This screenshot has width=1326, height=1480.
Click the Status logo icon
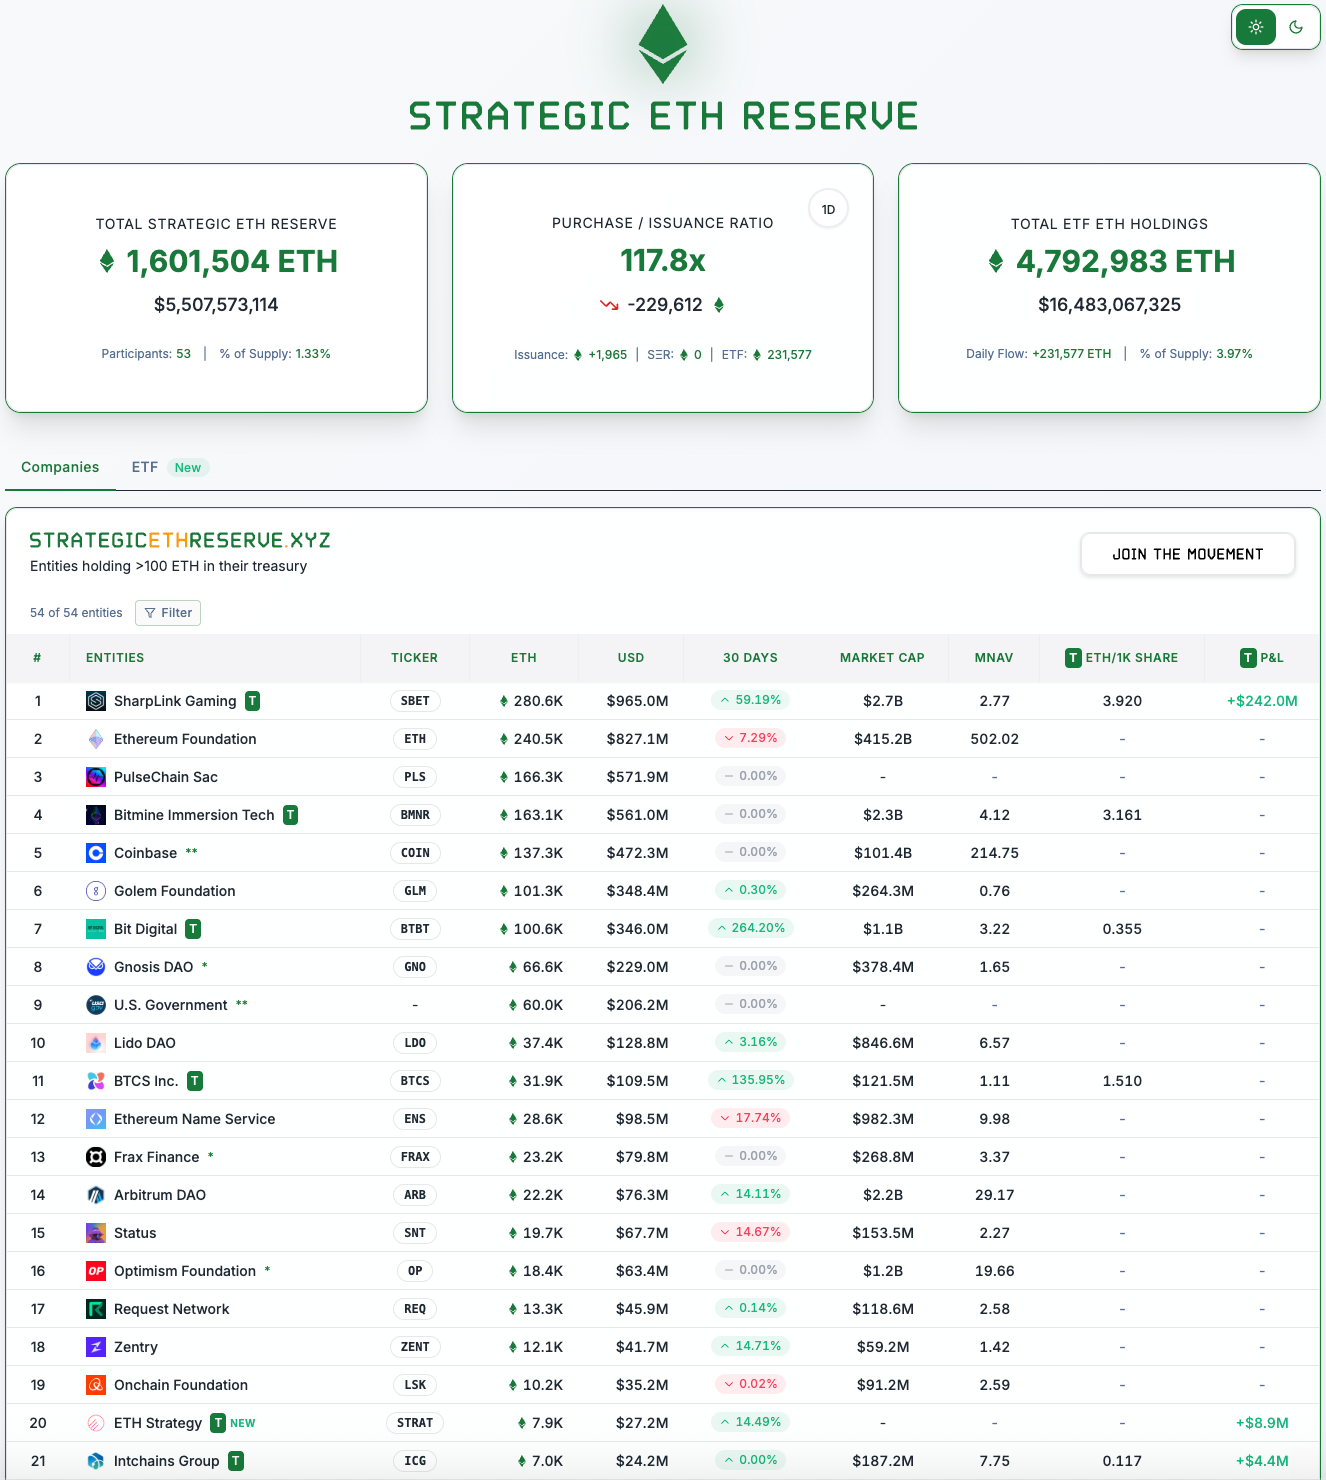tap(96, 1233)
